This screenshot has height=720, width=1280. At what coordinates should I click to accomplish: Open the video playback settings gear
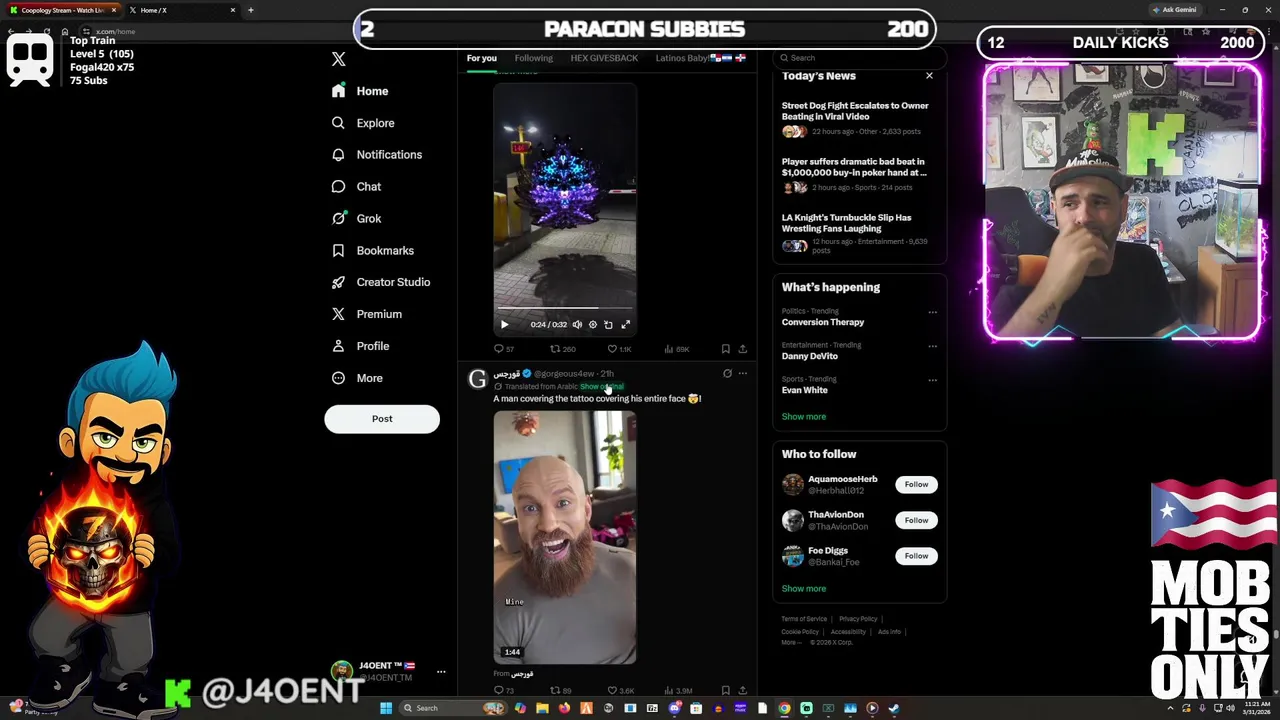pyautogui.click(x=593, y=324)
